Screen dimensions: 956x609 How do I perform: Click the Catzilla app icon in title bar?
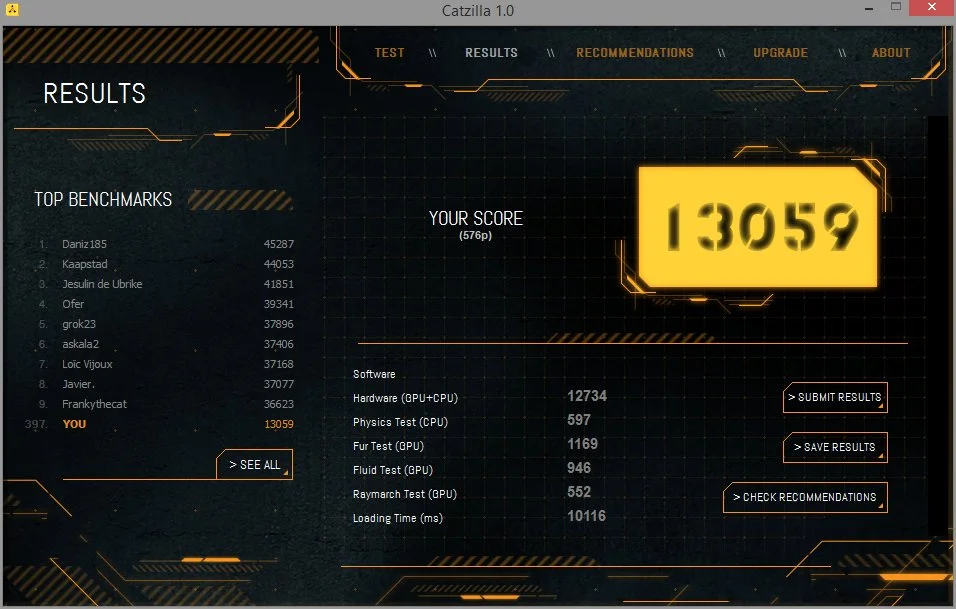click(x=12, y=10)
